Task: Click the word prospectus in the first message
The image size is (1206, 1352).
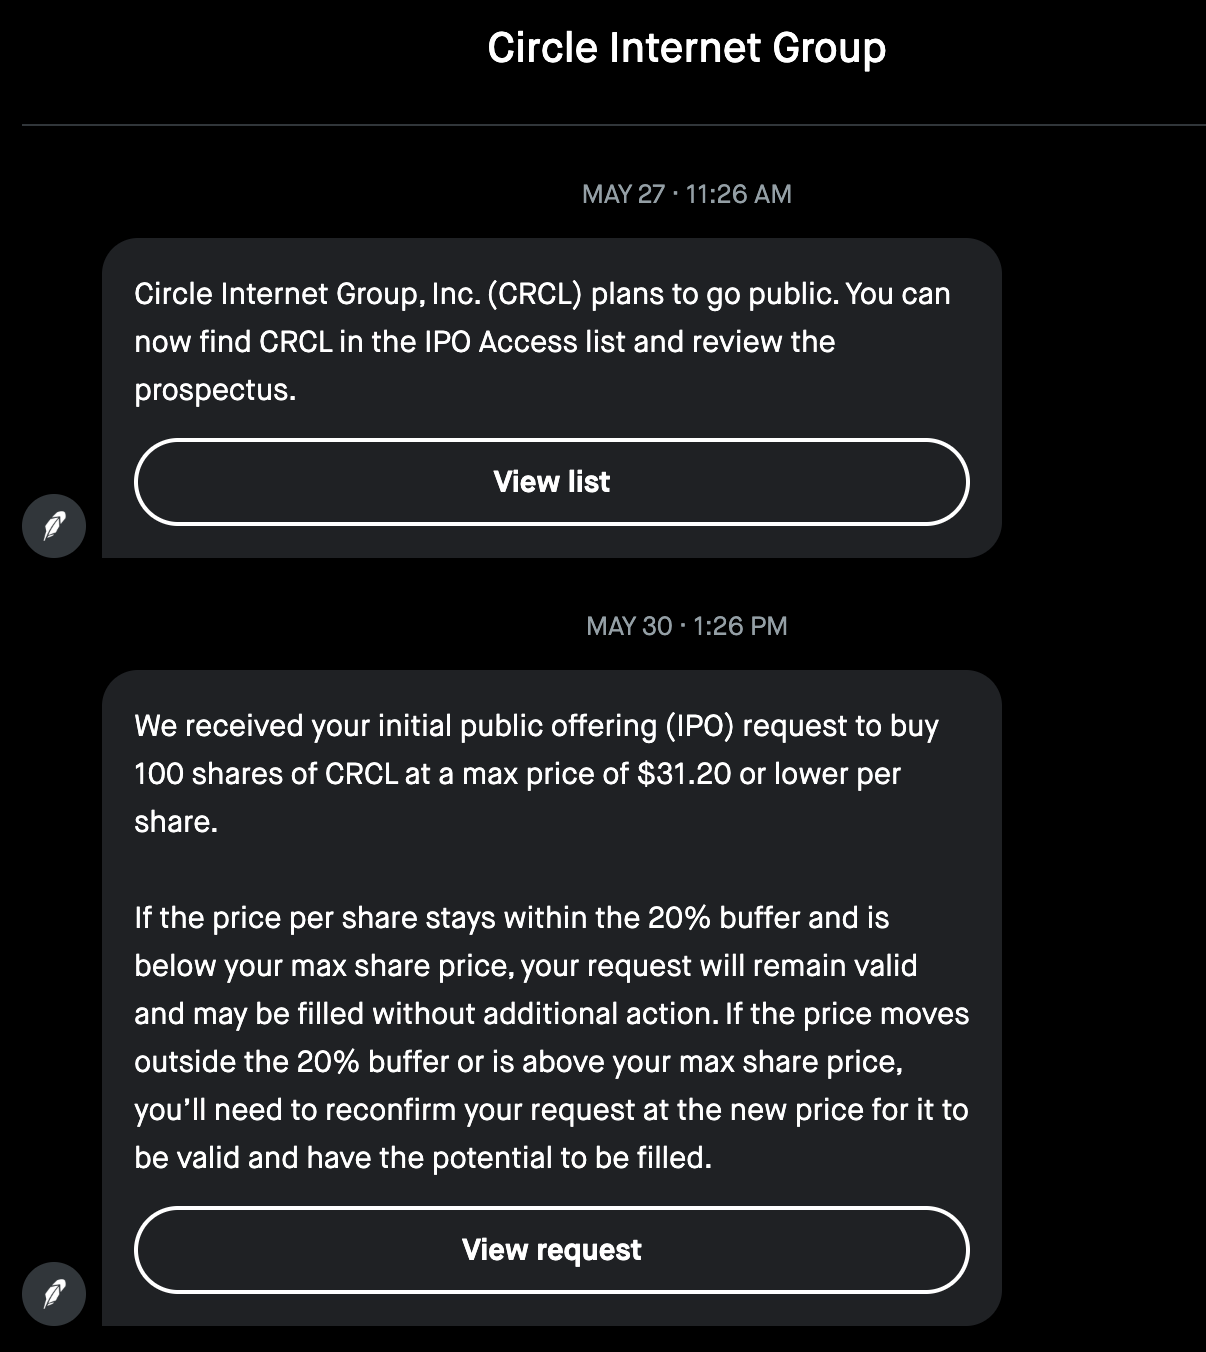Action: (x=215, y=391)
